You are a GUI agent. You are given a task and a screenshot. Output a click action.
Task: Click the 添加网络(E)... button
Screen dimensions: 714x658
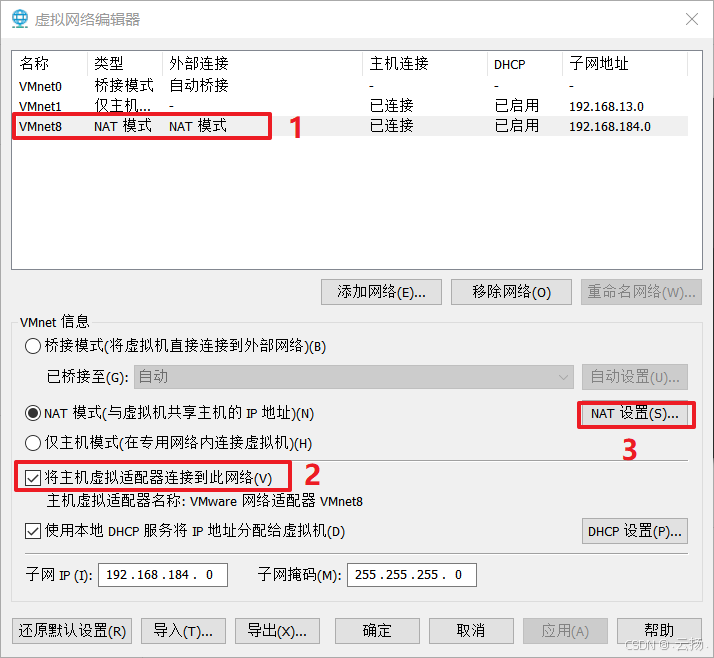click(x=381, y=292)
